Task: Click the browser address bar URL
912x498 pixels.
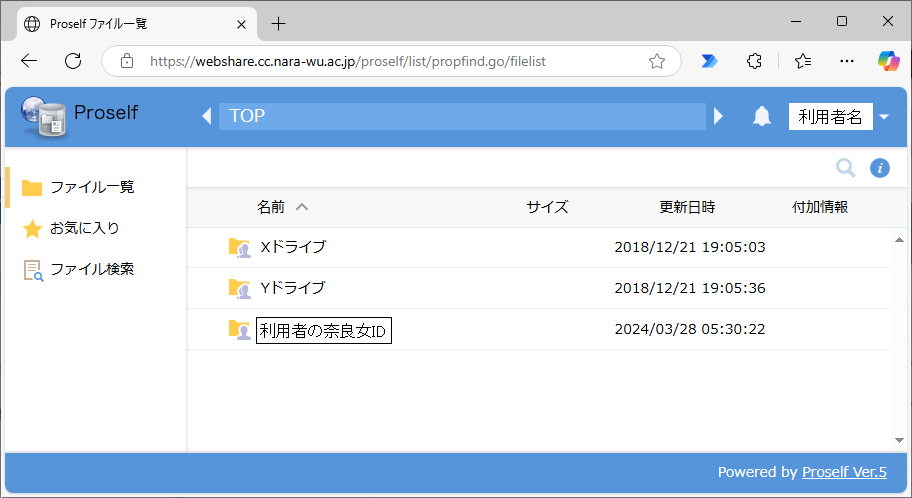Action: coord(348,61)
